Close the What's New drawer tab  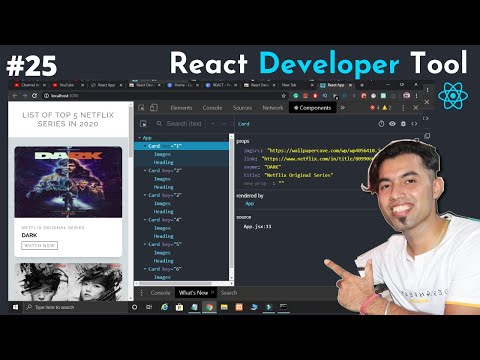[x=213, y=292]
